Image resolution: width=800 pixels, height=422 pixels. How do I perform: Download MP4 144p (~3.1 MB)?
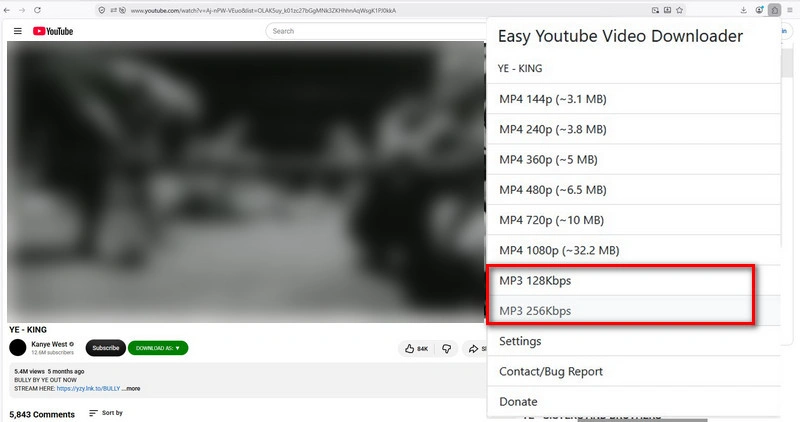[x=634, y=99]
